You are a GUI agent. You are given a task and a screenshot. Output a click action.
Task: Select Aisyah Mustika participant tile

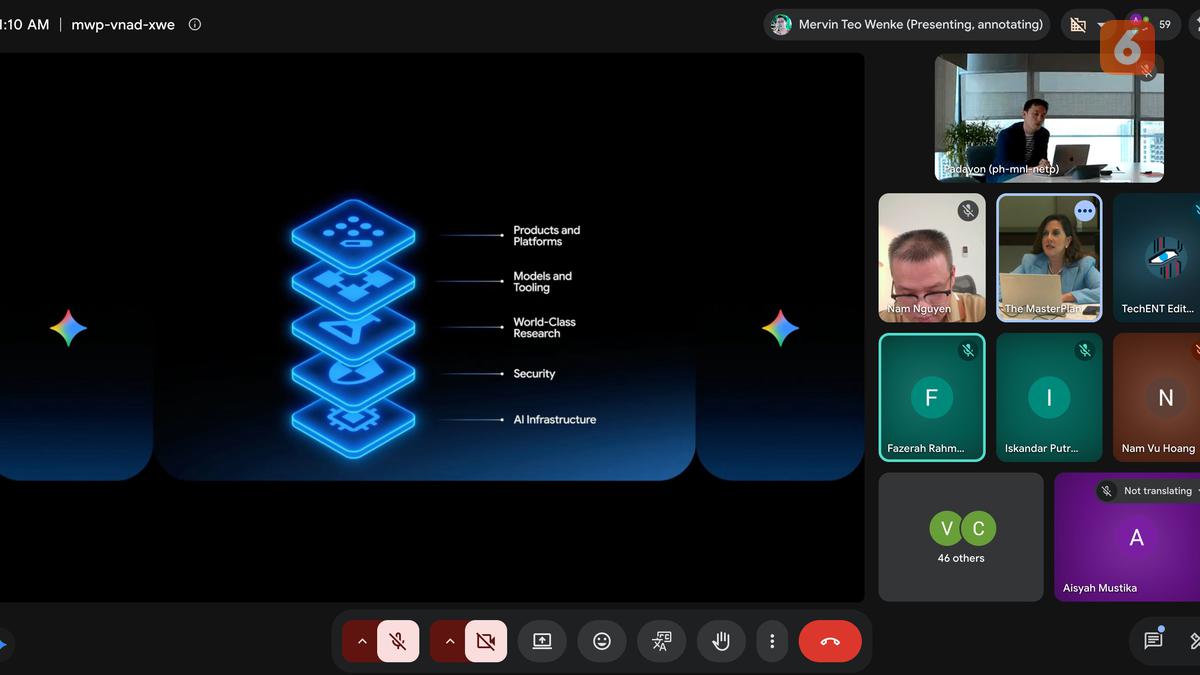pos(1127,537)
